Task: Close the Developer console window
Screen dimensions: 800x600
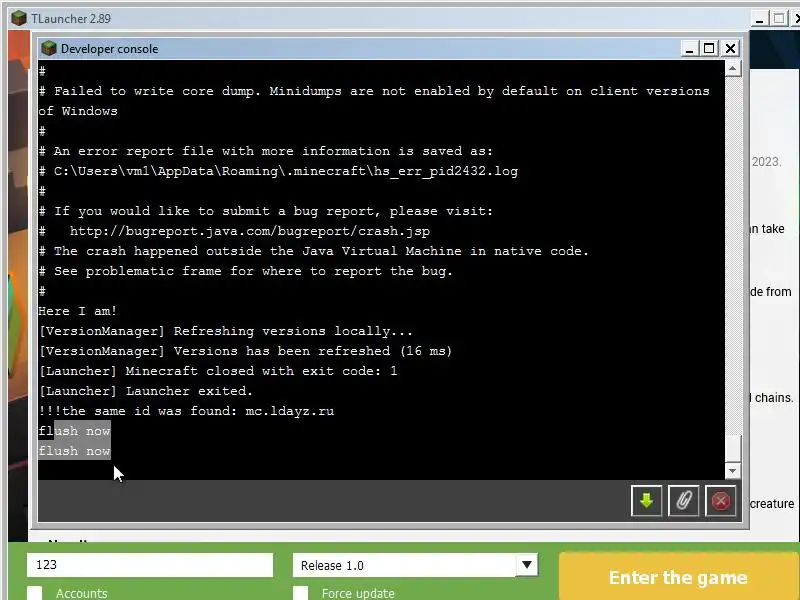Action: [x=731, y=48]
